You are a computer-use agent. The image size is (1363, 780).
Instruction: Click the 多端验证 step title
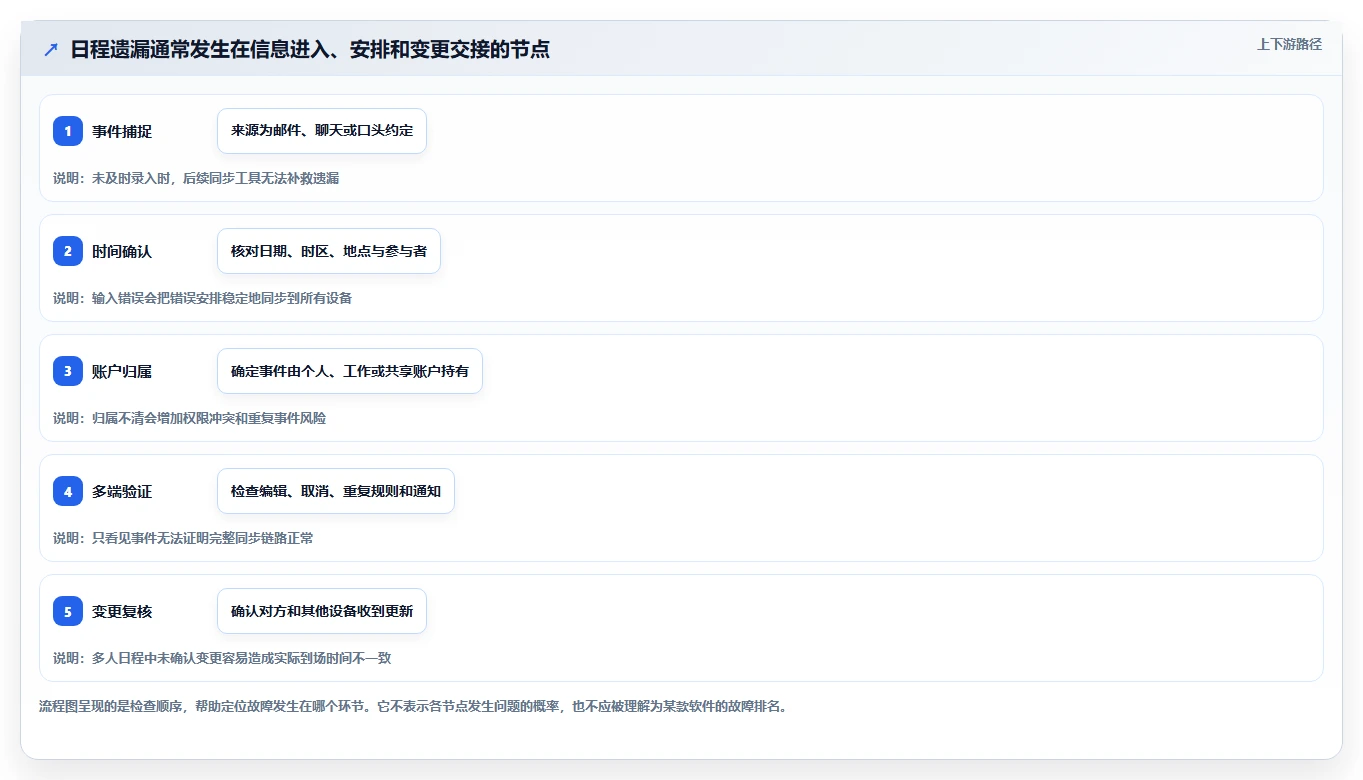(x=122, y=491)
